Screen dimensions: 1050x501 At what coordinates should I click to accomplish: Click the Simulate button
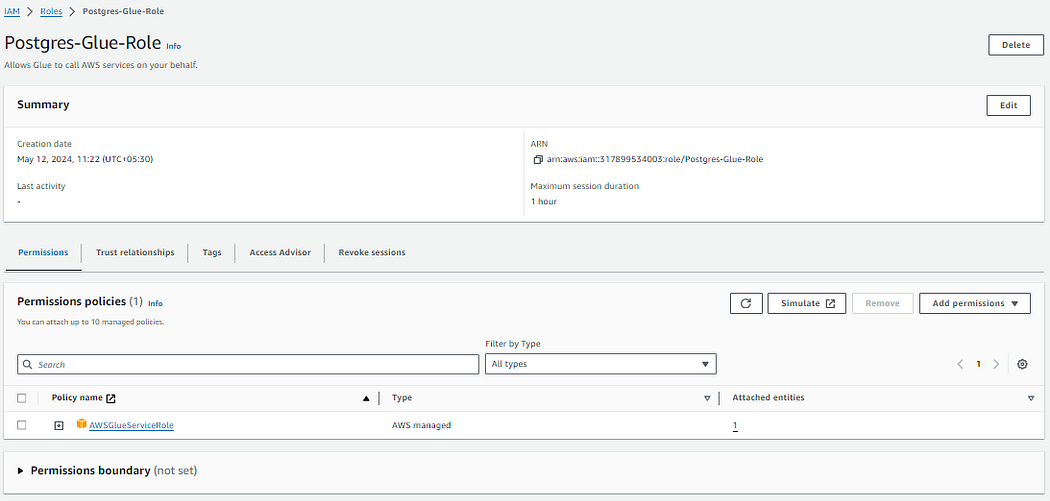click(807, 303)
